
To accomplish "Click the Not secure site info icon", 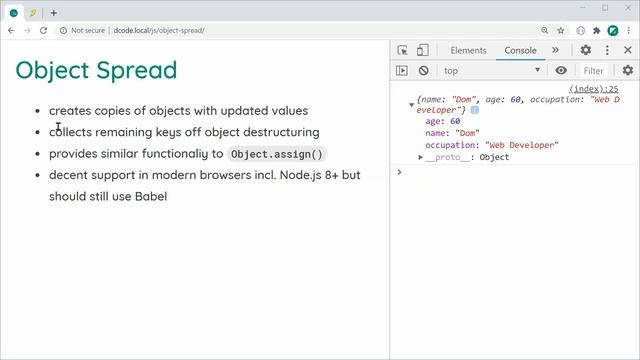I will click(x=63, y=31).
